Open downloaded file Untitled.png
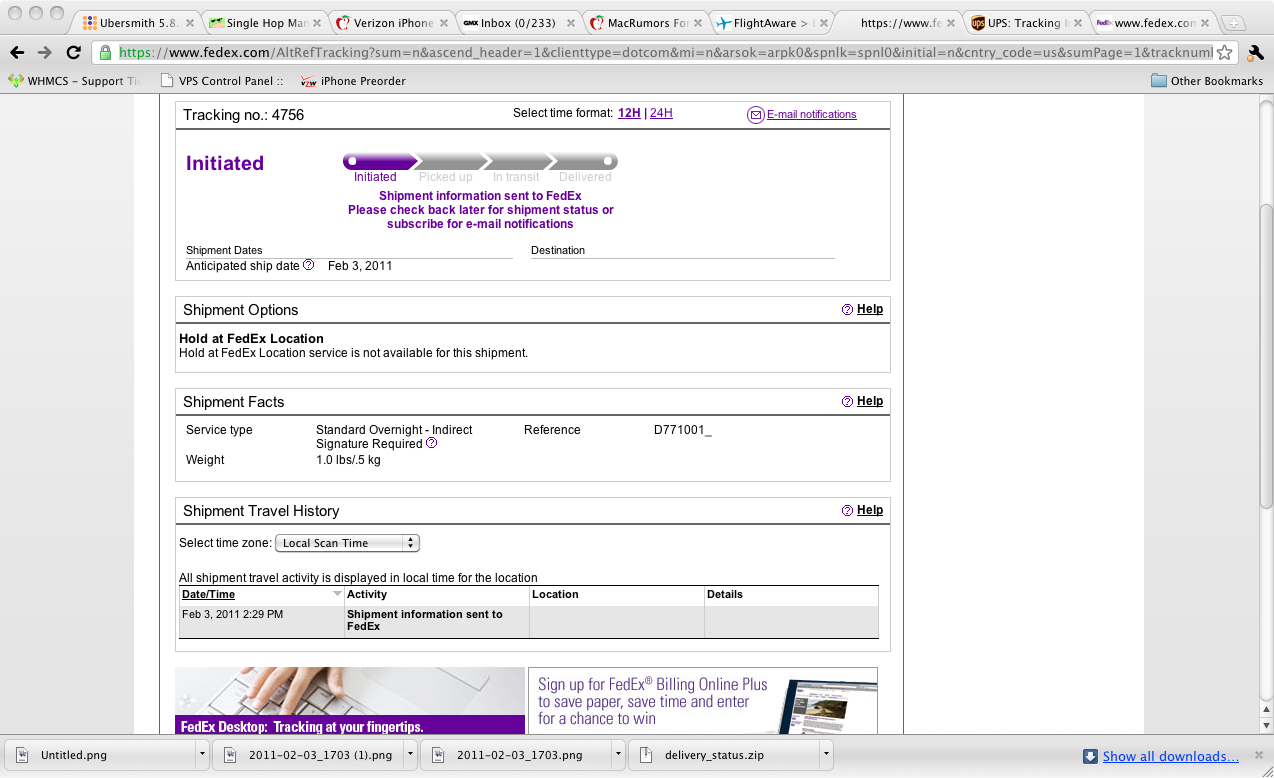This screenshot has height=778, width=1274. click(x=101, y=755)
